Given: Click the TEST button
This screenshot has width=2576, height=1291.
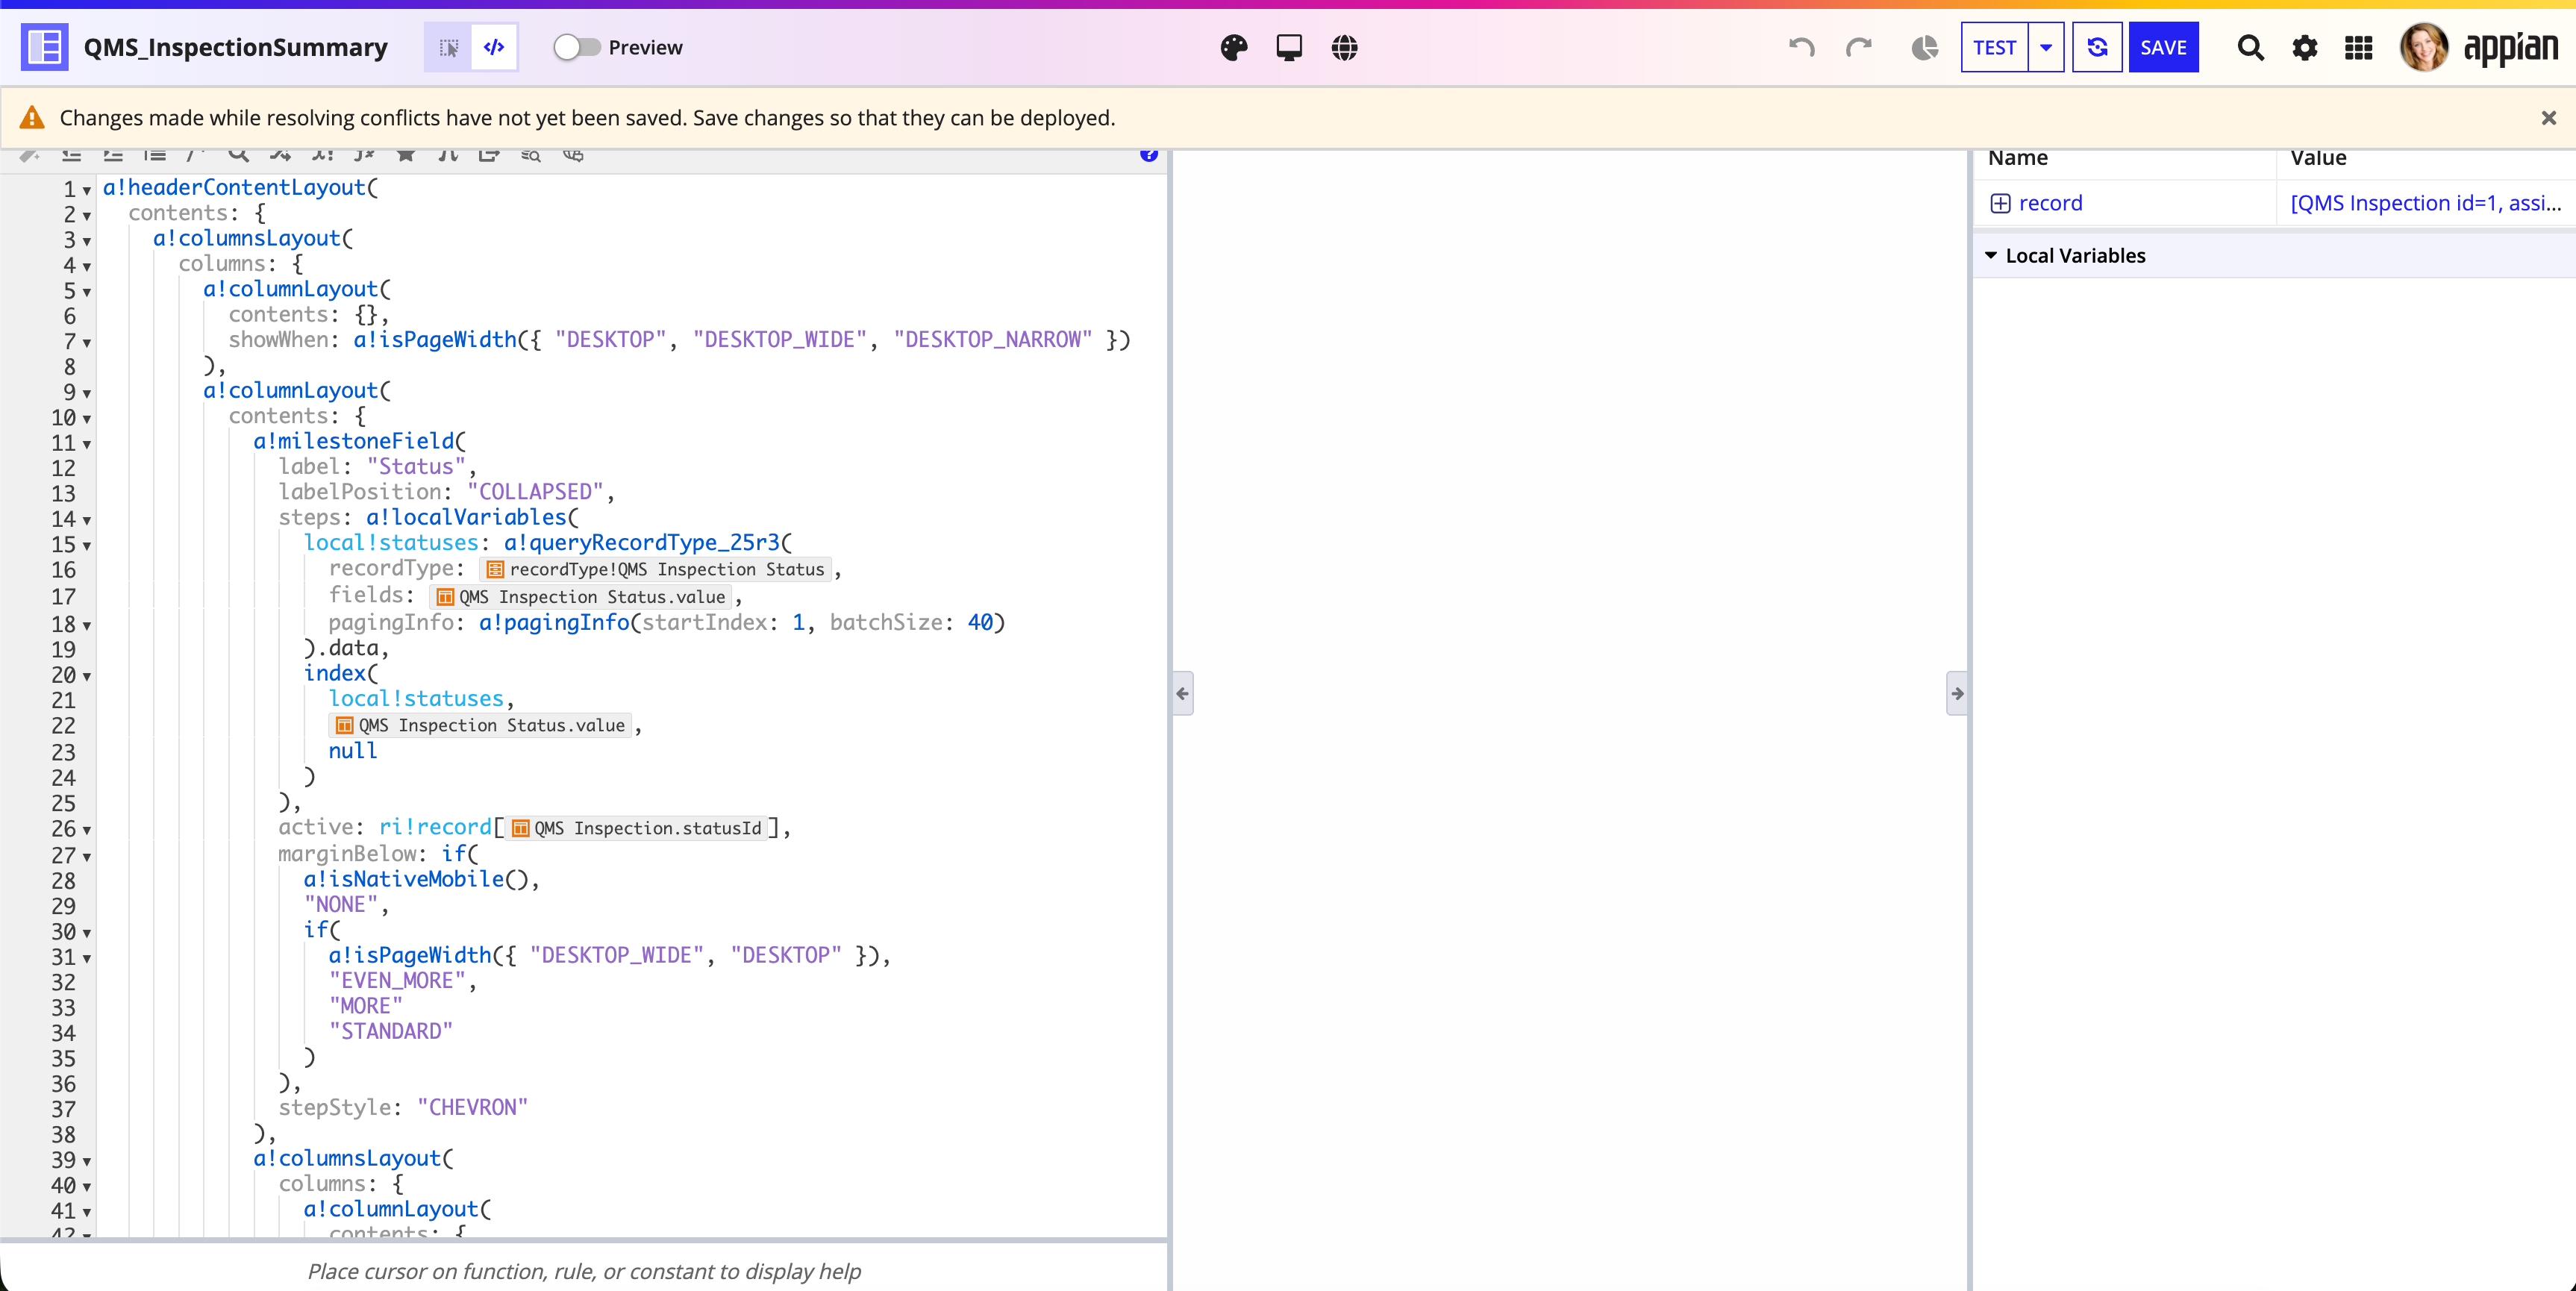Looking at the screenshot, I should coord(1994,47).
